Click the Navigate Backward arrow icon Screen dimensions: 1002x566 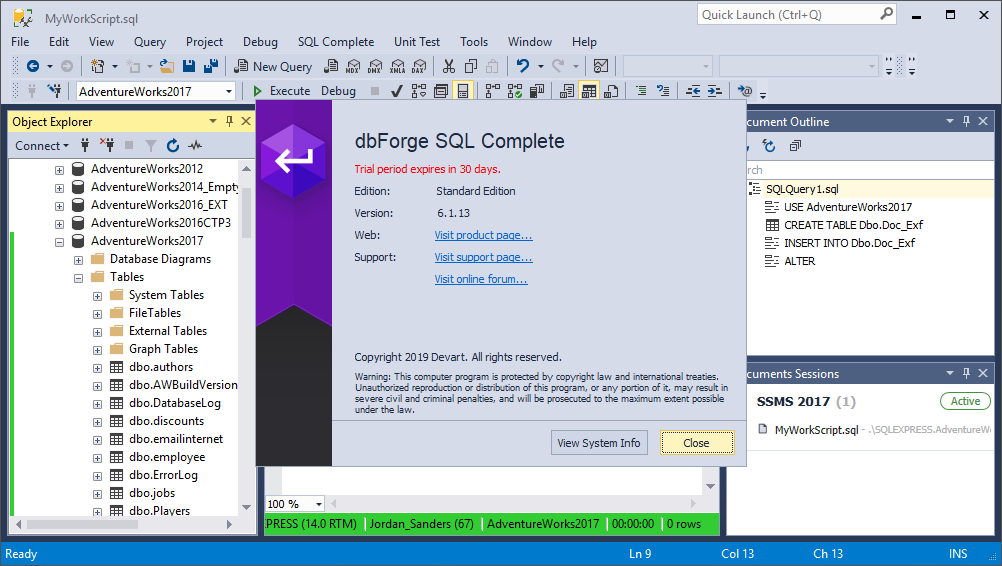coord(33,66)
